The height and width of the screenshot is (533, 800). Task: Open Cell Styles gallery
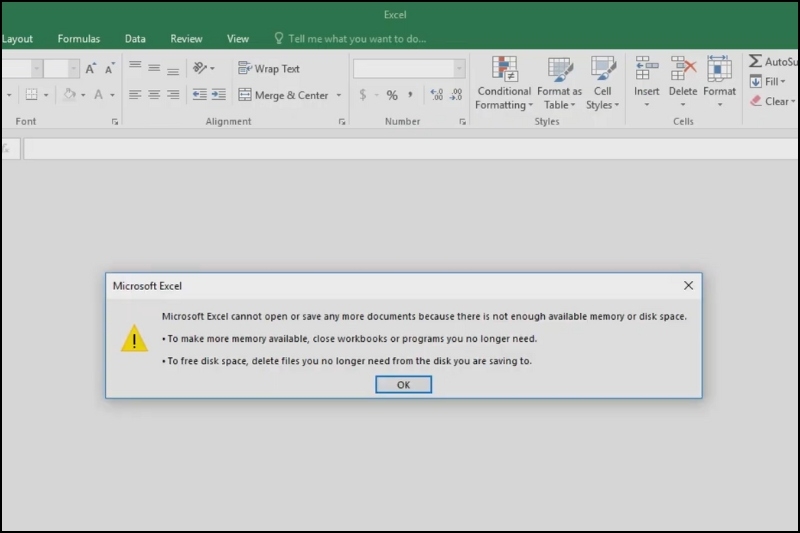point(603,83)
